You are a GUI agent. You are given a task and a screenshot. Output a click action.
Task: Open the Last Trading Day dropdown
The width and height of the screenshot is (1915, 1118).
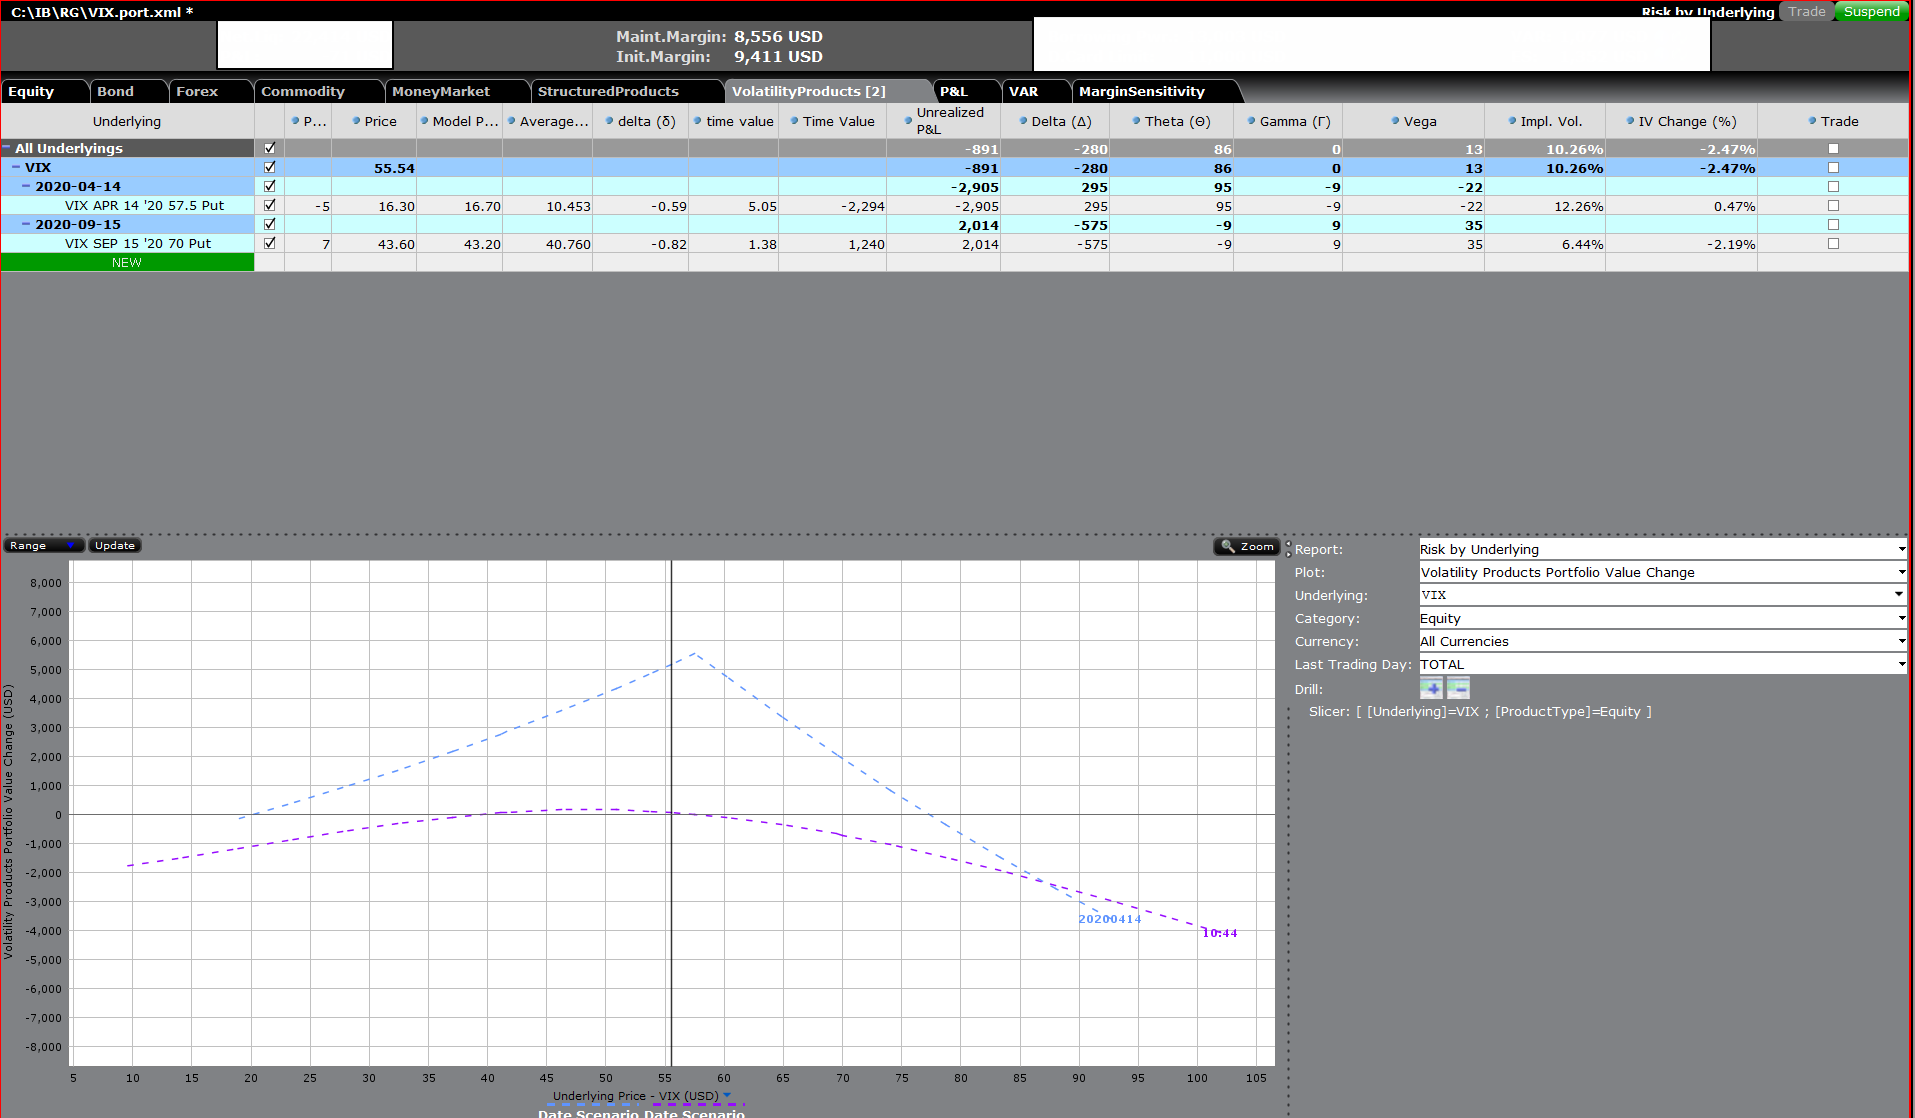(x=1897, y=664)
